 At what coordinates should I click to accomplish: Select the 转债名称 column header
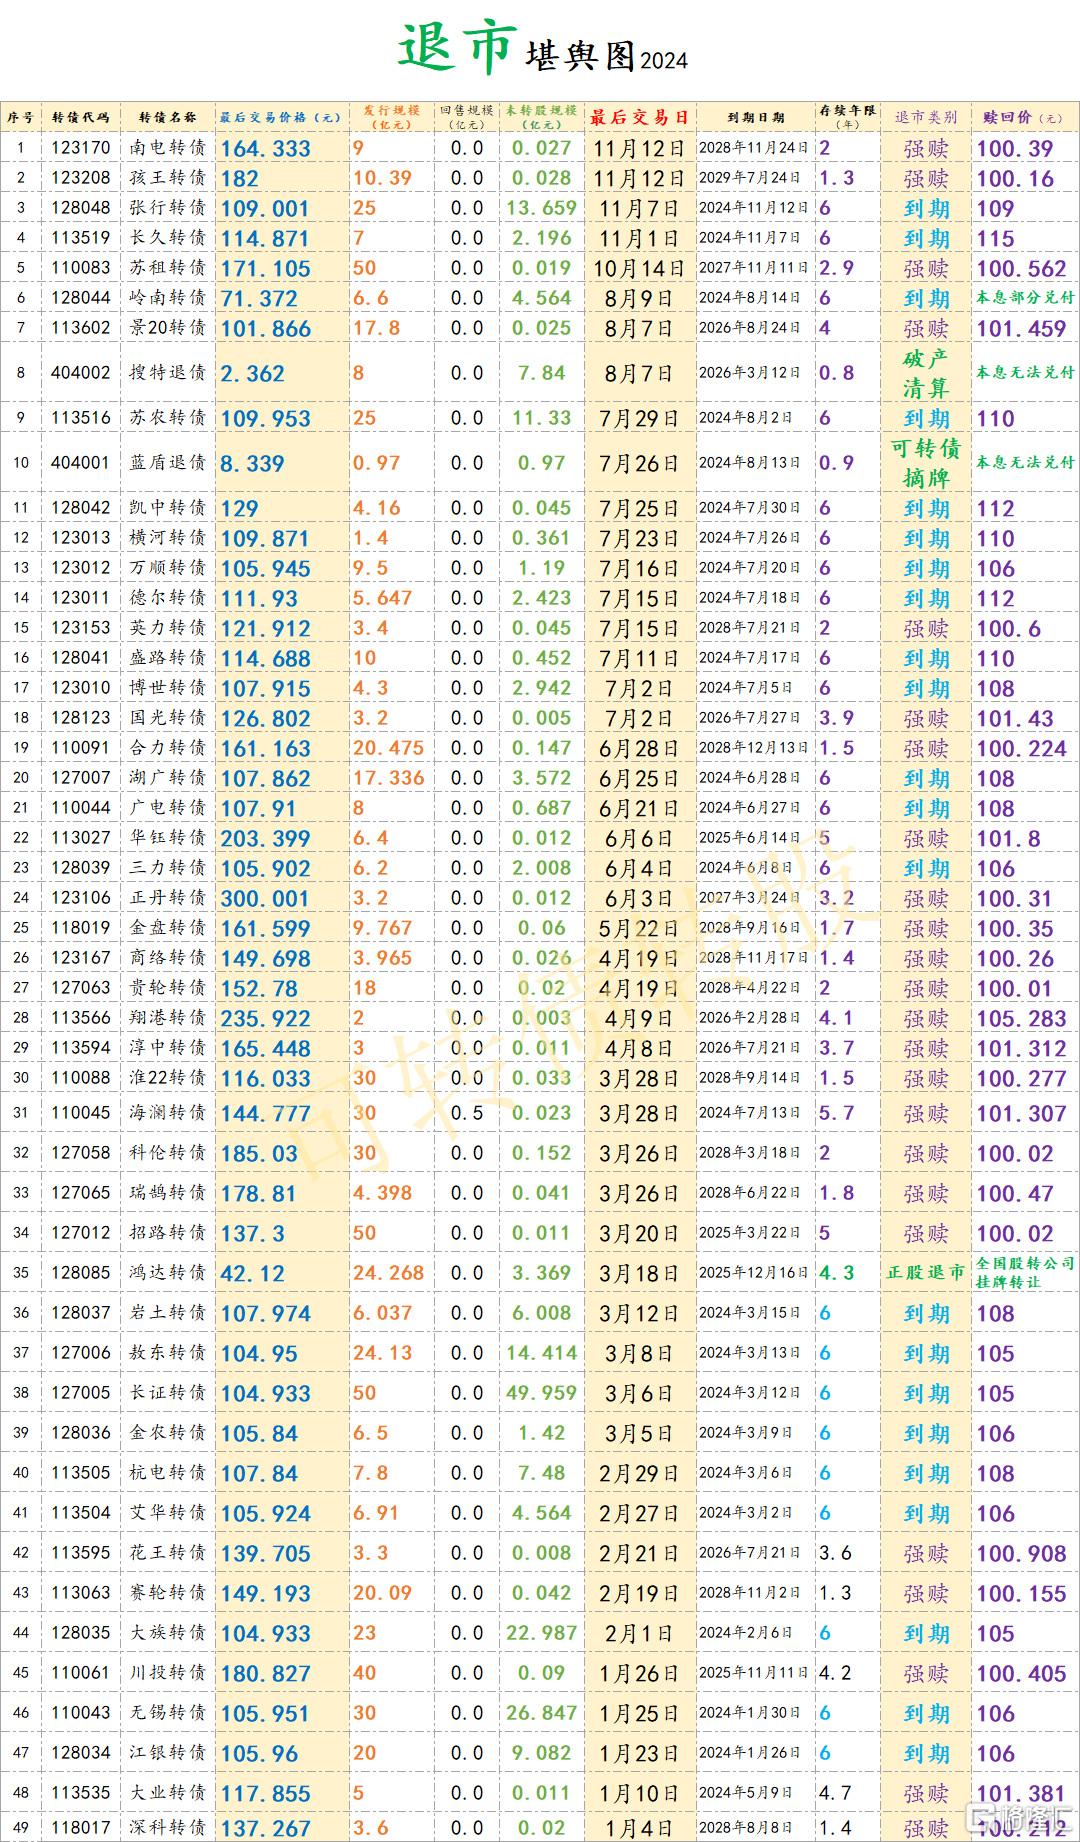coord(167,117)
